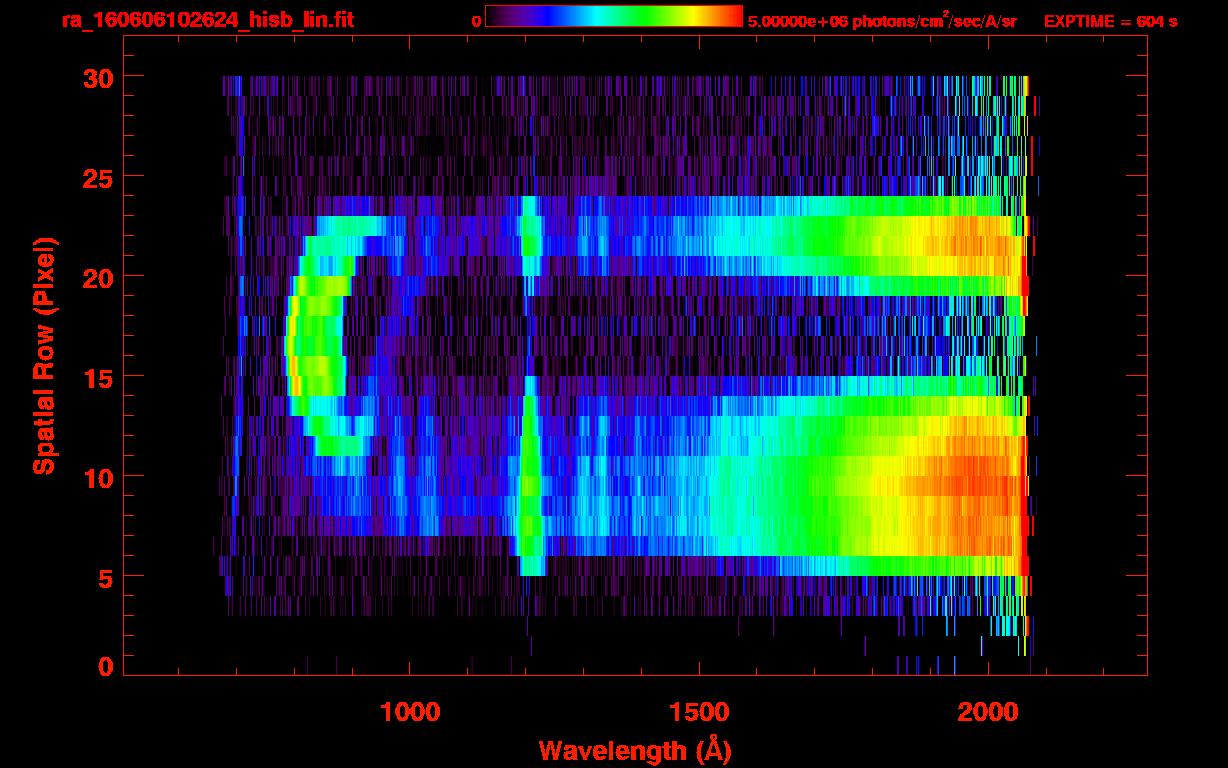The image size is (1228, 768).
Task: Click the 2000 wavelength tick label
Action: 988,712
